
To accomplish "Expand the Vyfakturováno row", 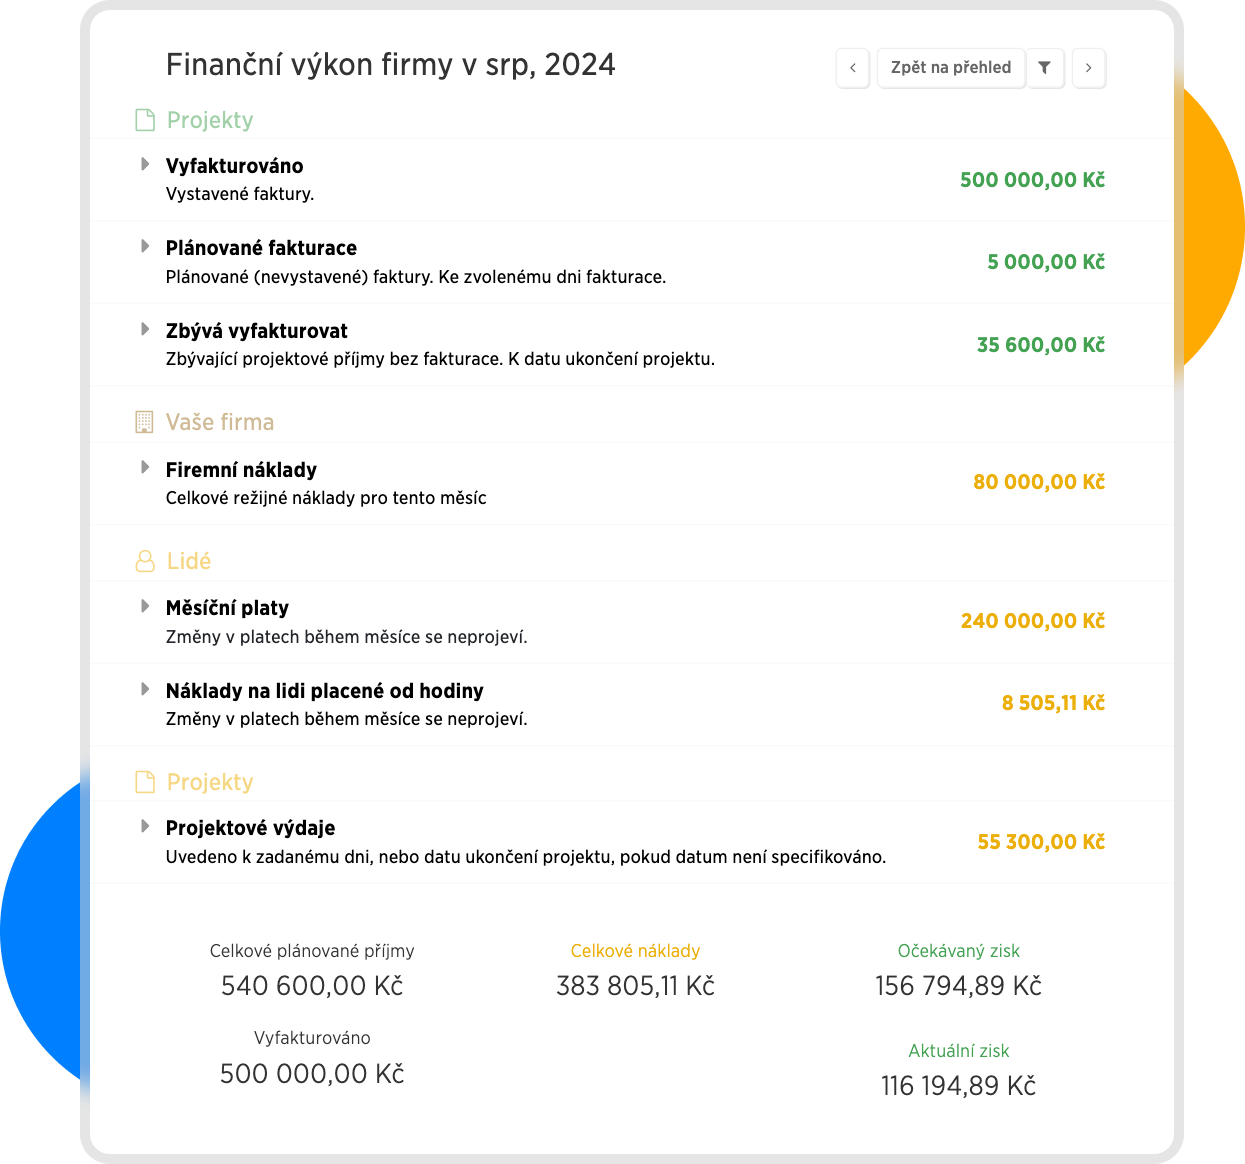I will [x=145, y=164].
